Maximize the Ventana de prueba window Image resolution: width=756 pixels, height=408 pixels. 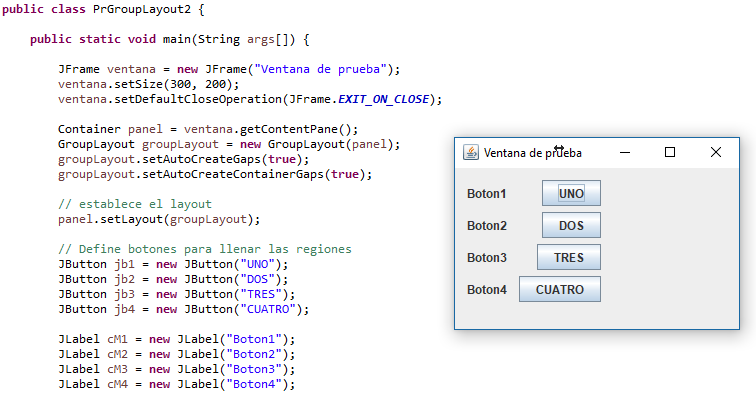(x=670, y=152)
